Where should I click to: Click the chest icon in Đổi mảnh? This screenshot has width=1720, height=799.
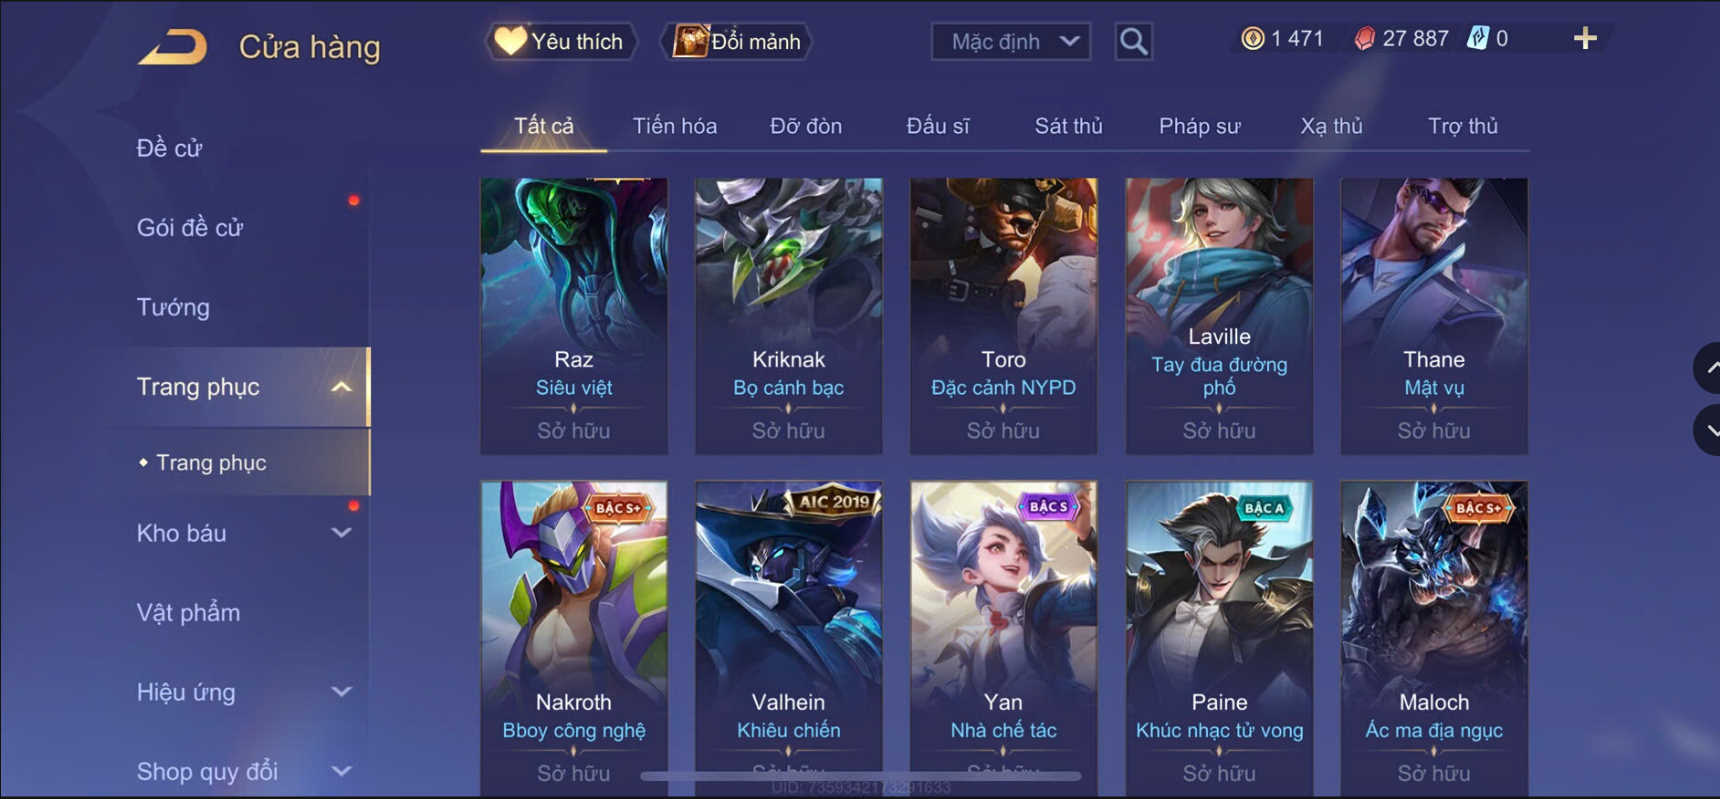690,41
